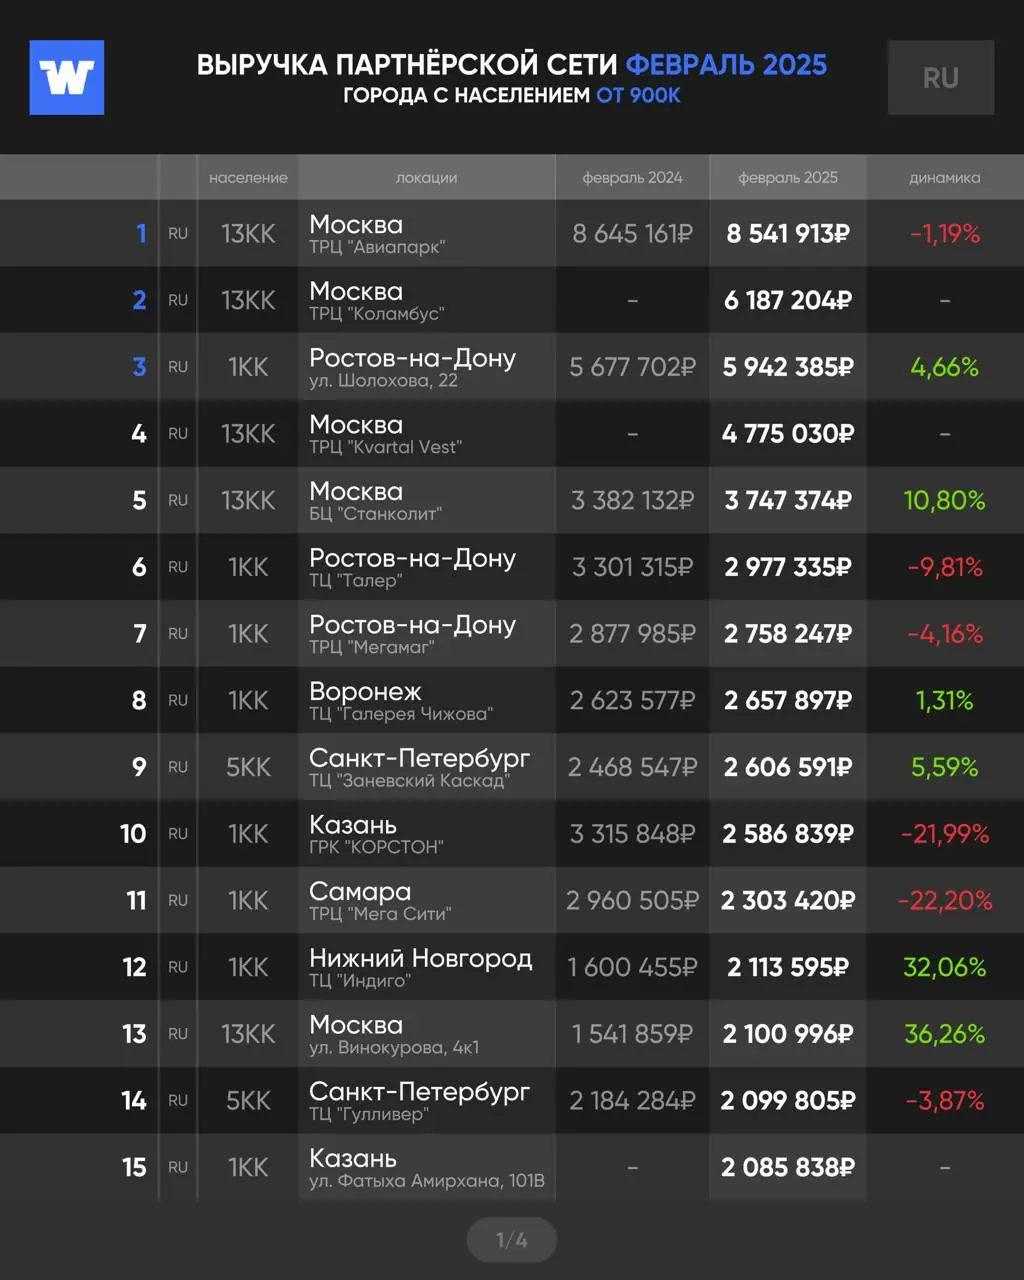The width and height of the screenshot is (1024, 1280).
Task: Select the население column header
Action: pyautogui.click(x=248, y=177)
